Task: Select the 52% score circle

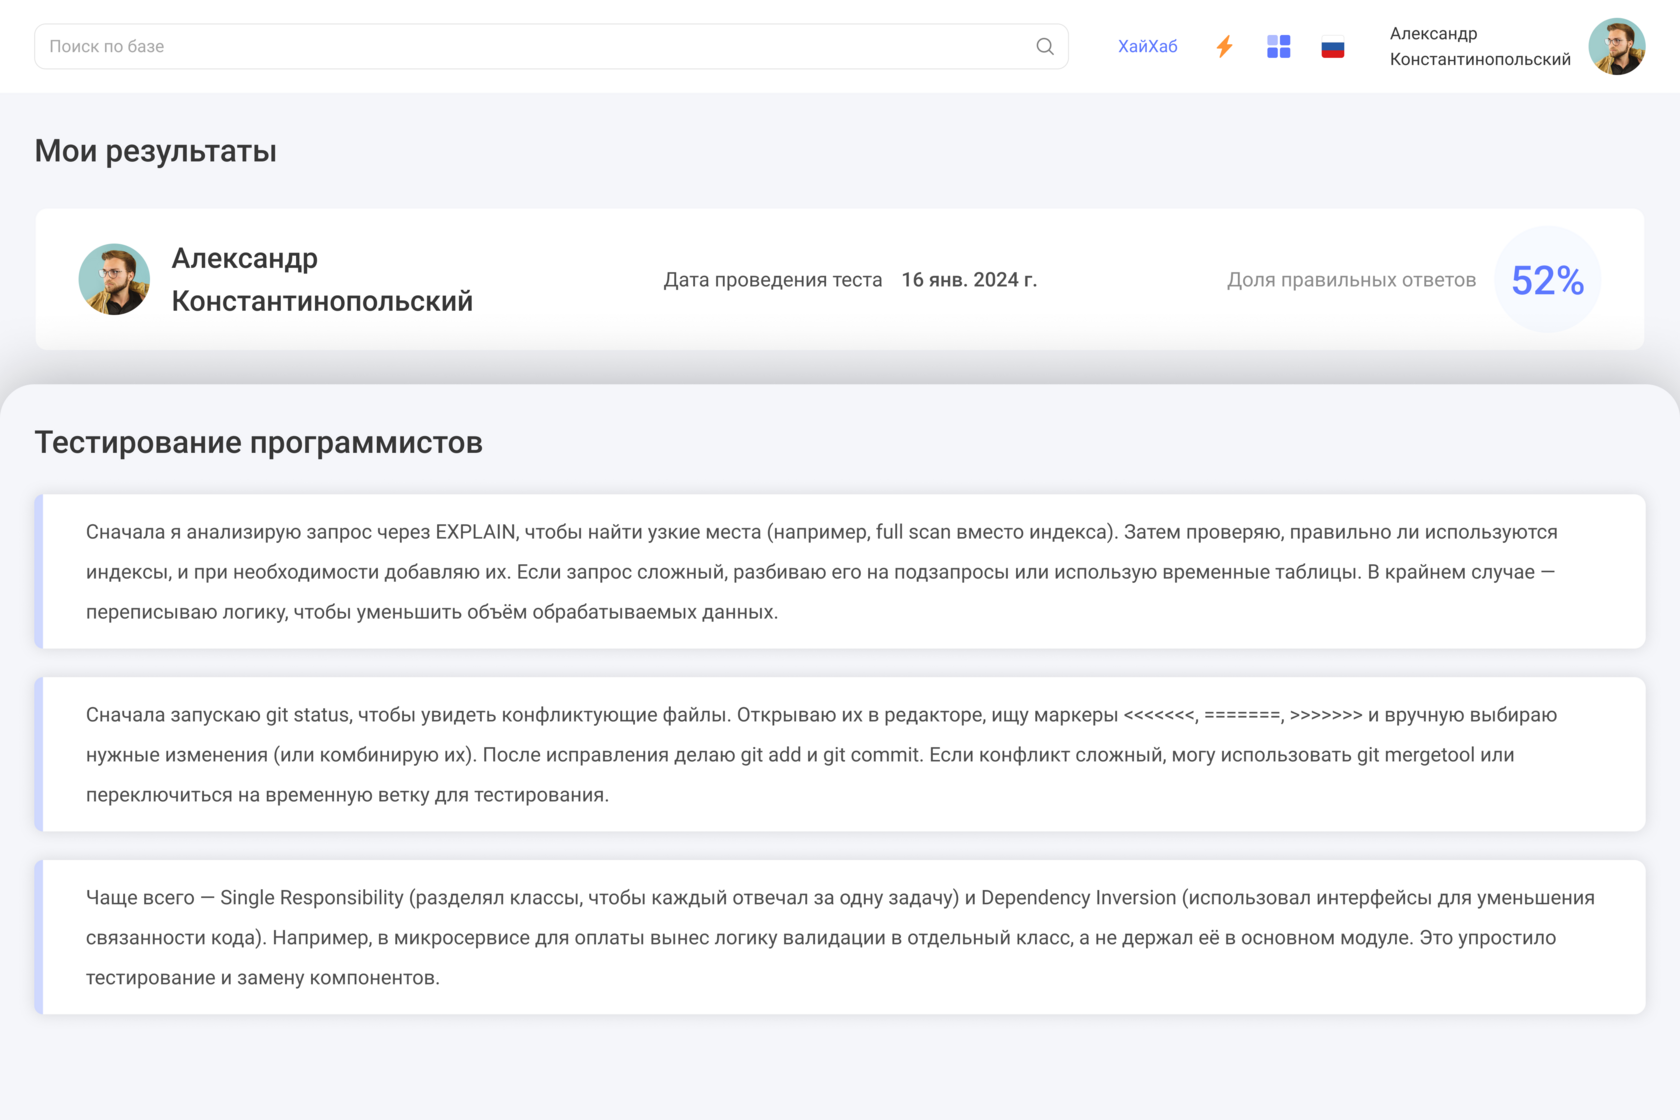Action: 1547,279
